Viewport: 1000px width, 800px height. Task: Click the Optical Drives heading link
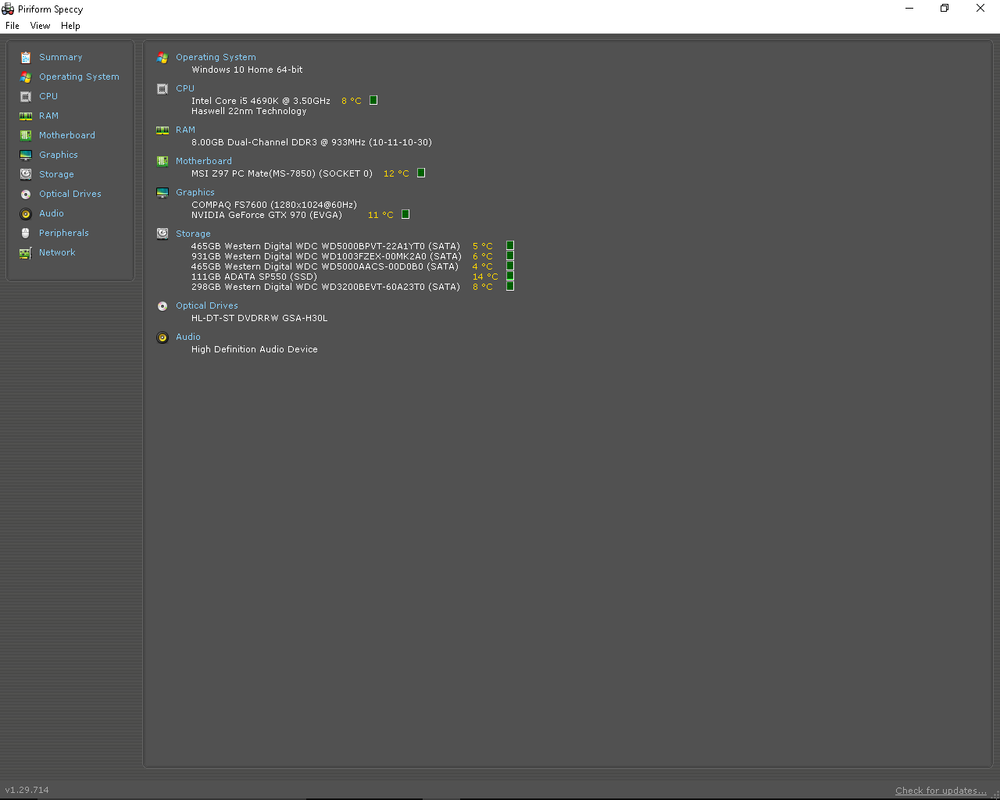207,306
